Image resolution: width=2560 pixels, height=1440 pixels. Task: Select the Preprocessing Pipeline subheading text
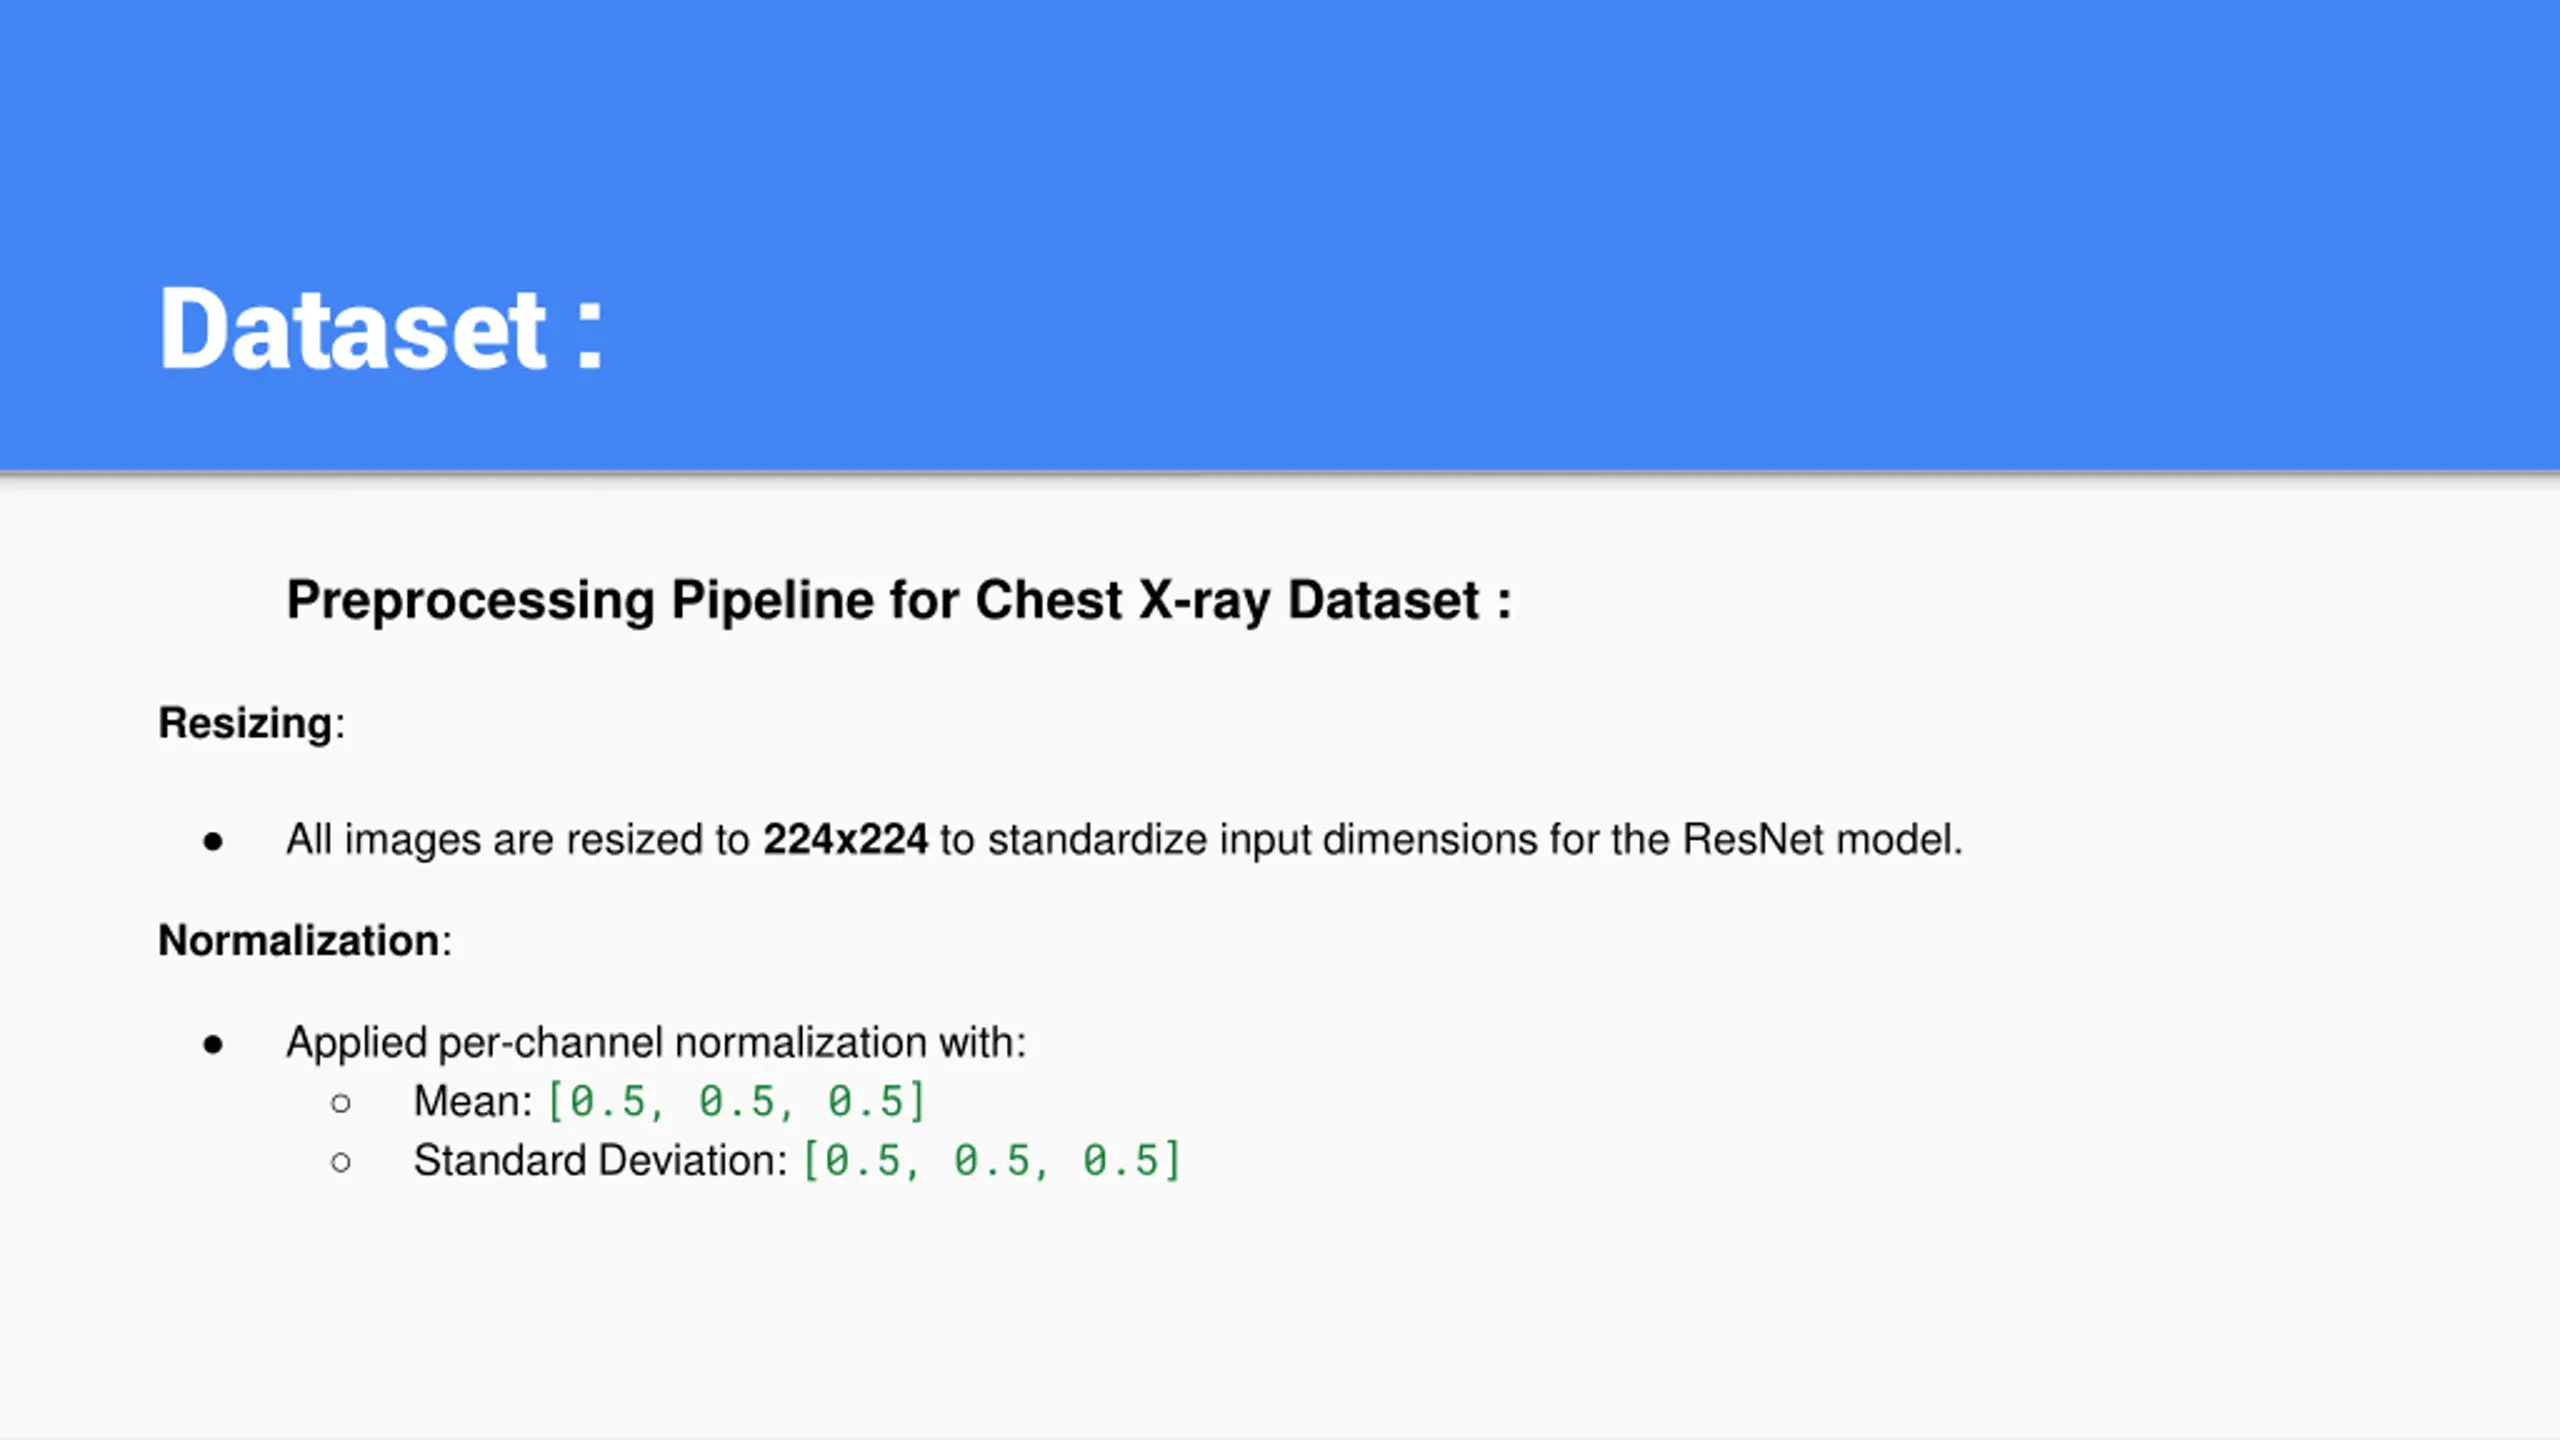(898, 600)
